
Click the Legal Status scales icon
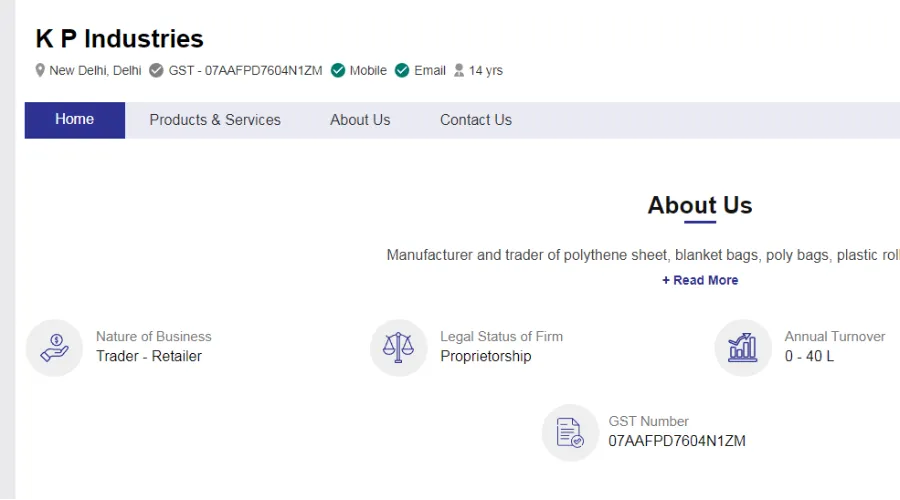[x=398, y=348]
